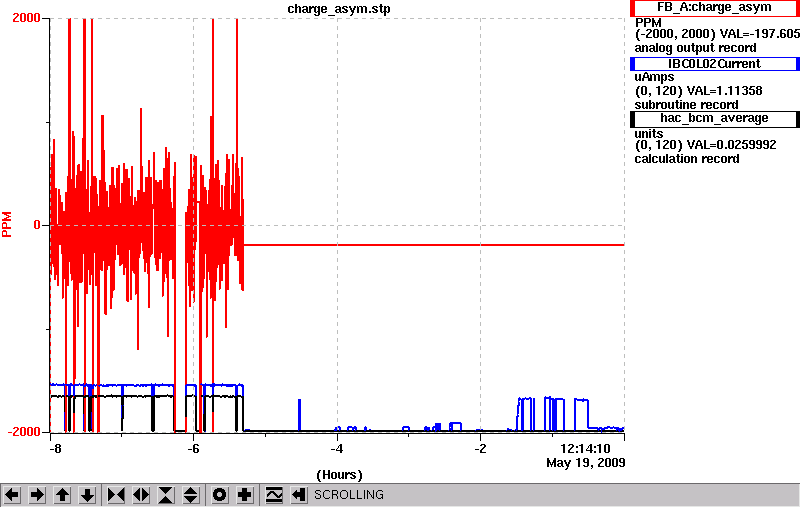Click the circle auto-scale icon
Viewport: 800px width, 507px height.
tap(219, 495)
